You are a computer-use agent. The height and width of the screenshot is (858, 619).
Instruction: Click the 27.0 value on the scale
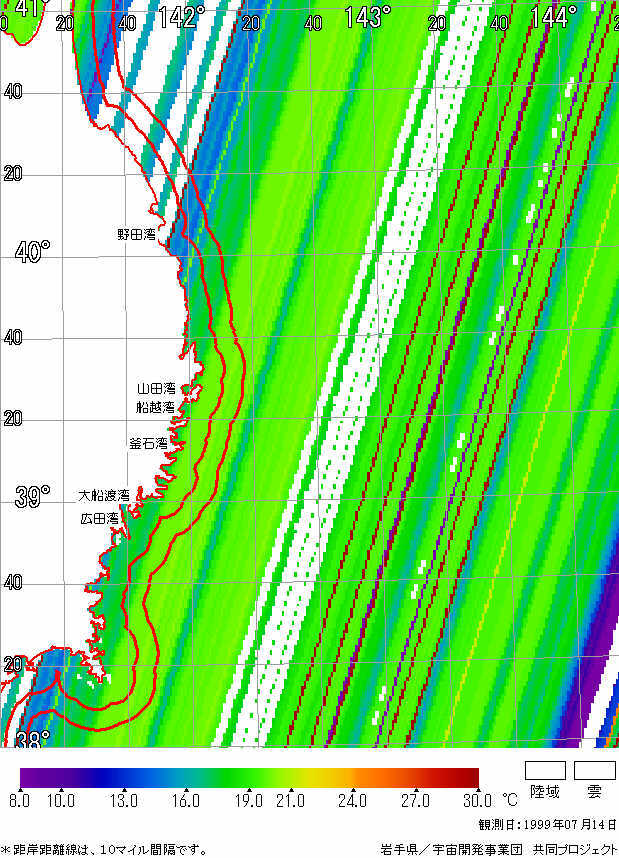click(415, 801)
